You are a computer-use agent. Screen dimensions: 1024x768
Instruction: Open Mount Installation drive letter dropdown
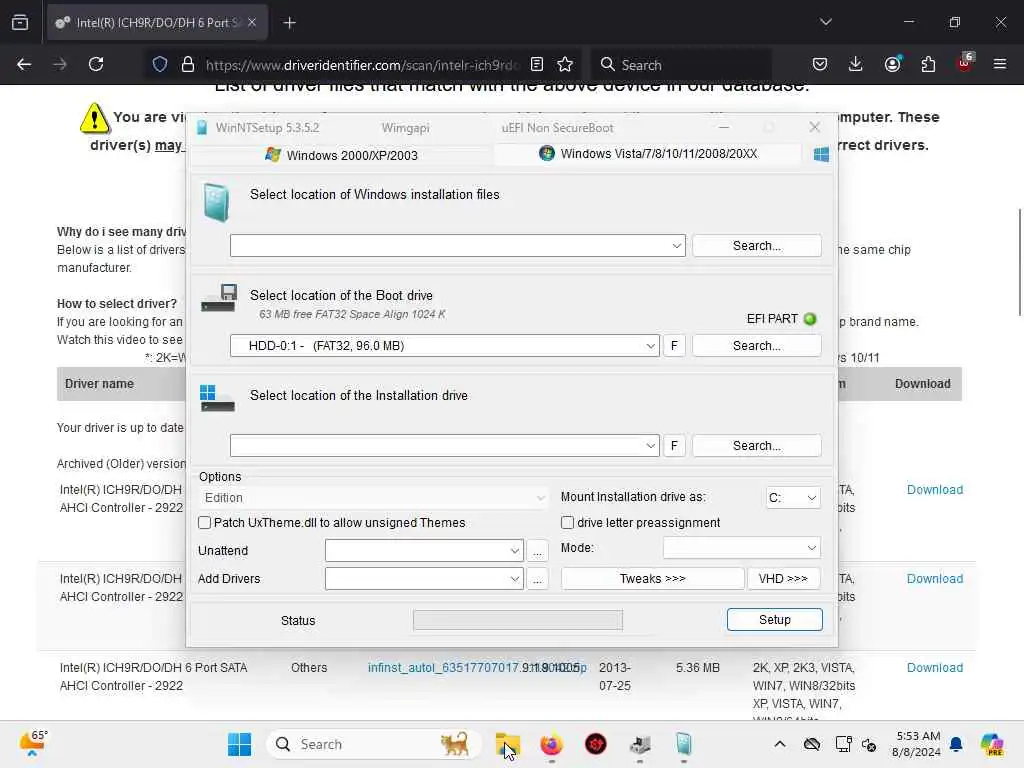(x=793, y=498)
